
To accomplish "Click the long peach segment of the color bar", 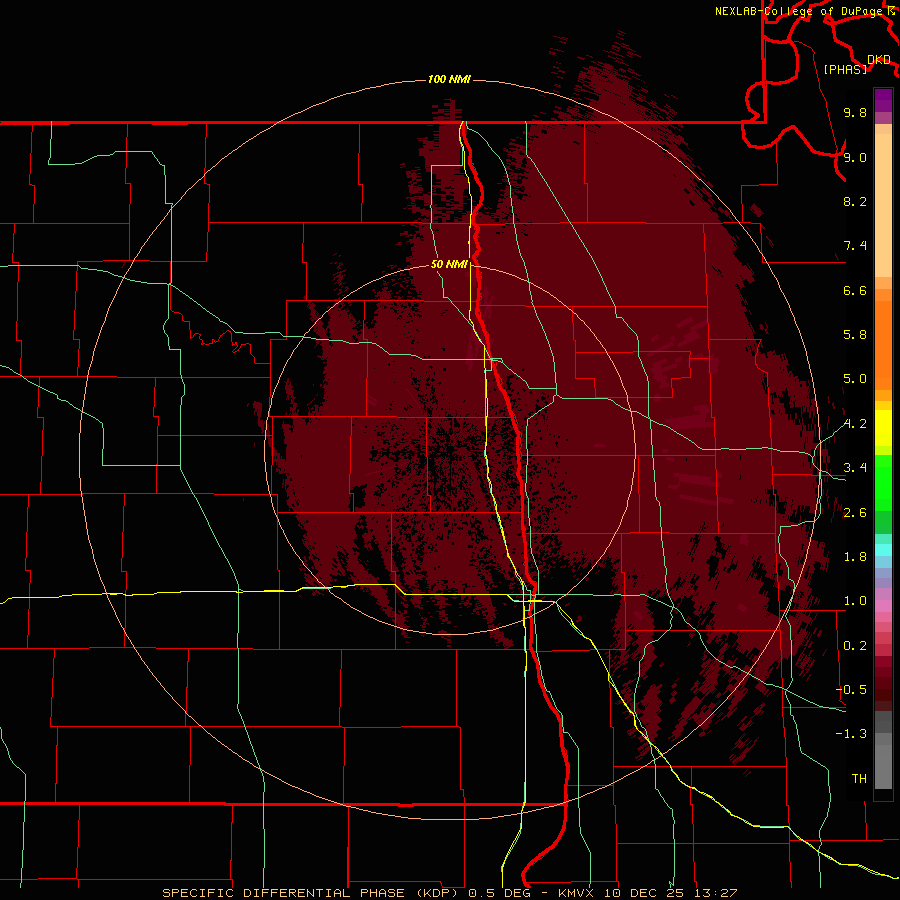I will 883,205.
